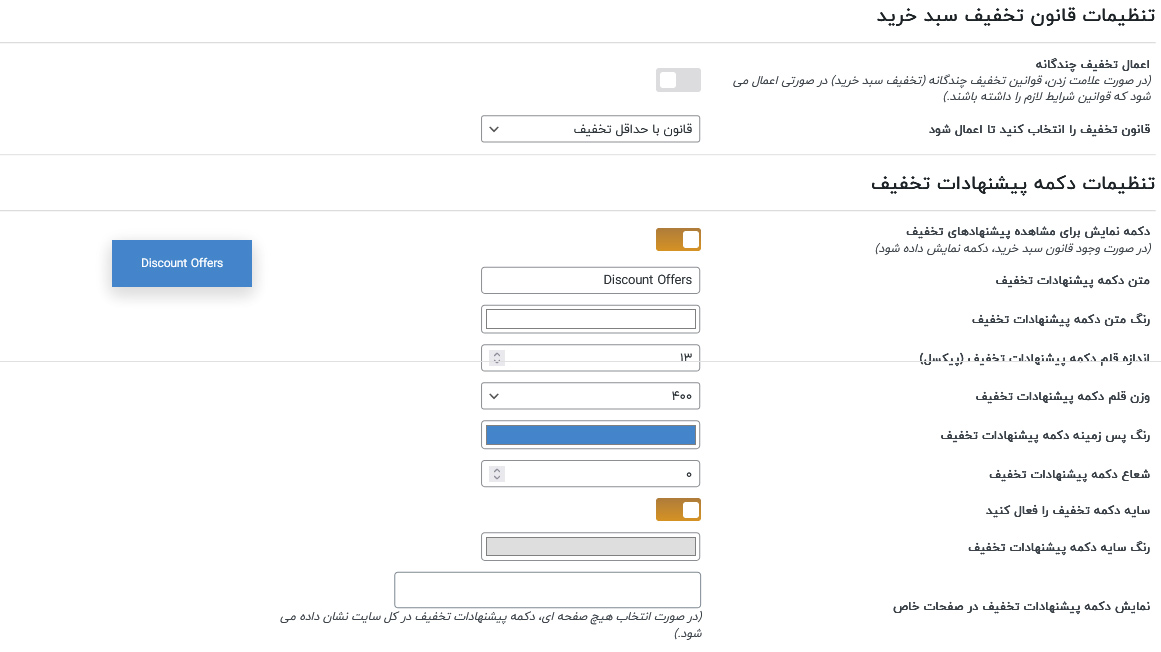This screenshot has width=1161, height=652.
Task: Toggle the discount button shadow (سایه) switch
Action: tap(677, 510)
